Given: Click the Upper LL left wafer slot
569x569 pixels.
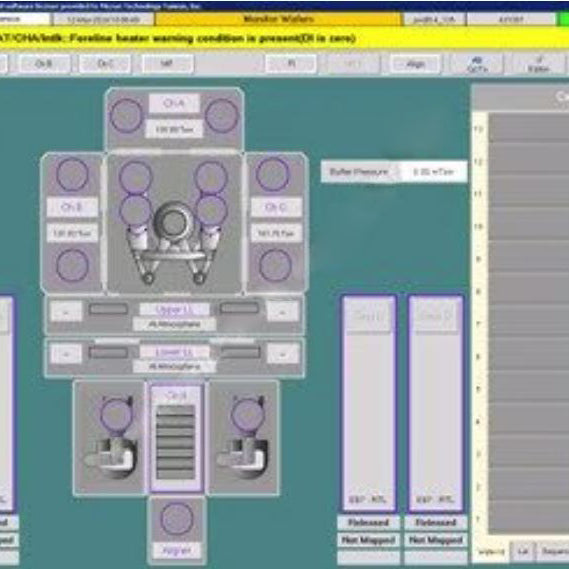Looking at the screenshot, I should (108, 309).
